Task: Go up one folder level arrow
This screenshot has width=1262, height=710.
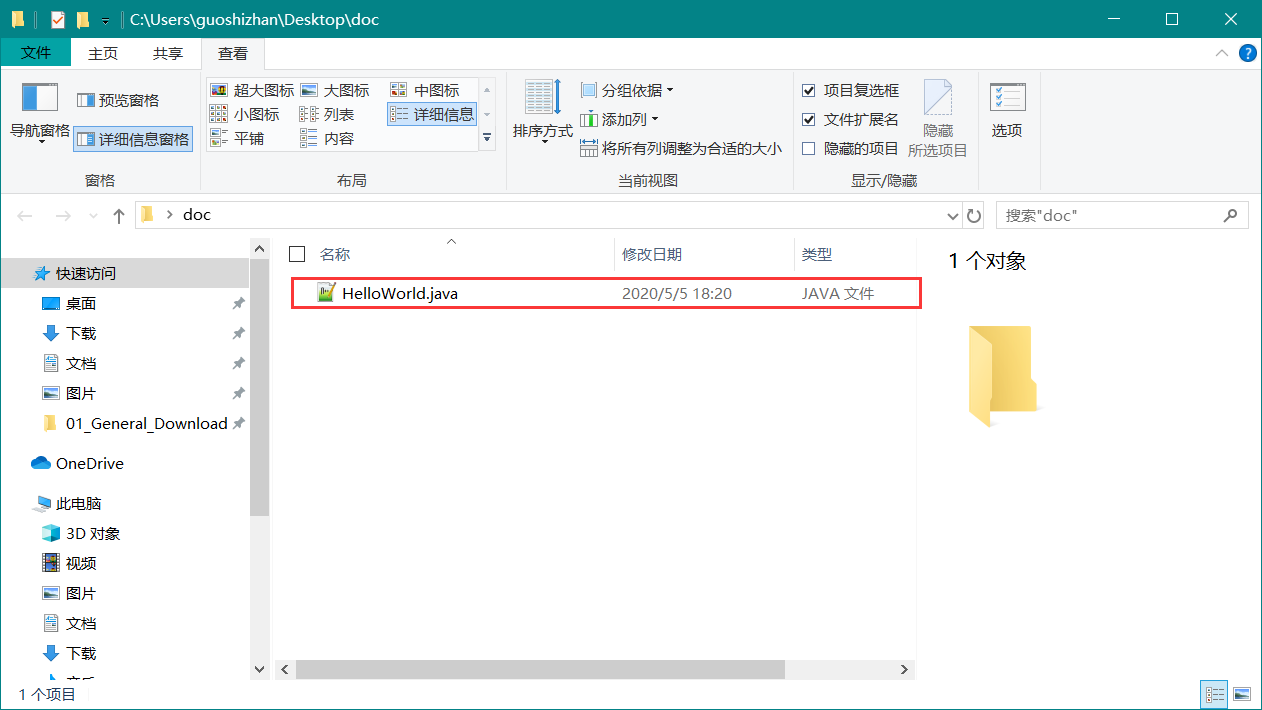Action: pos(119,215)
